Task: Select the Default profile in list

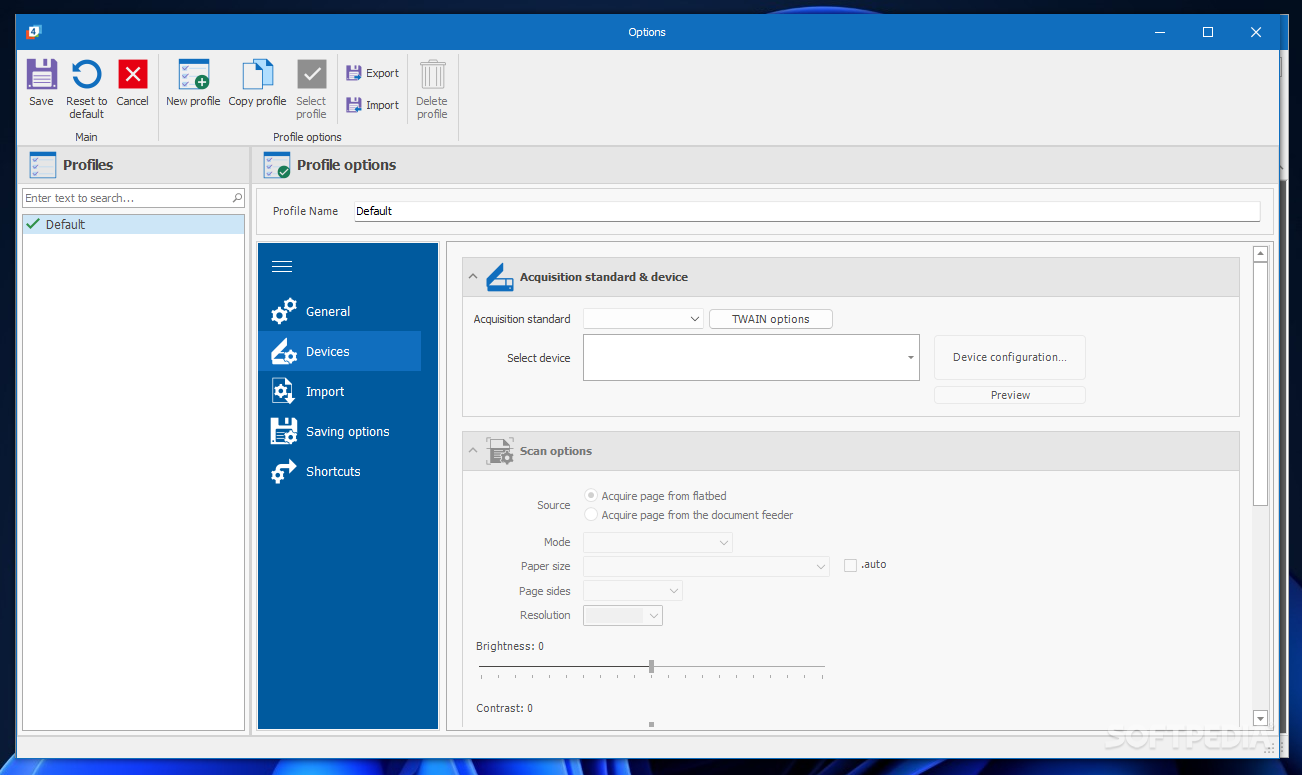Action: [133, 224]
